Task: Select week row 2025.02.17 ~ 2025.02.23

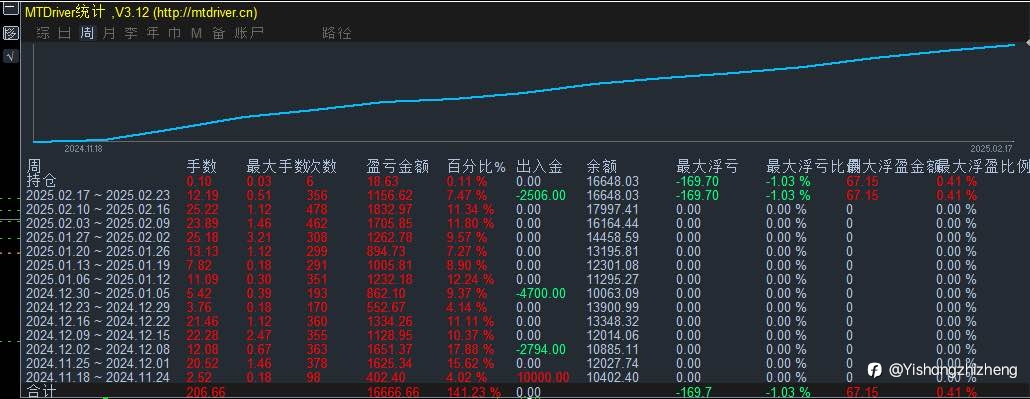Action: click(x=98, y=195)
